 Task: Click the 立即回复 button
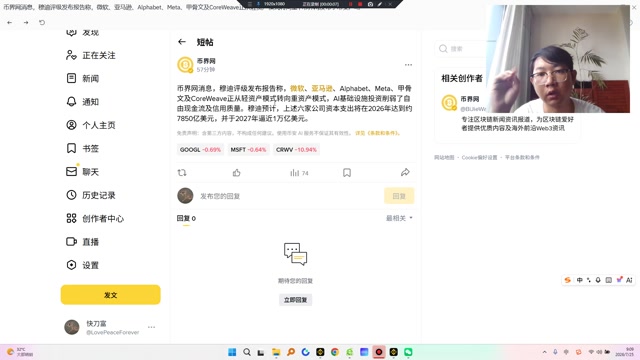tap(296, 300)
